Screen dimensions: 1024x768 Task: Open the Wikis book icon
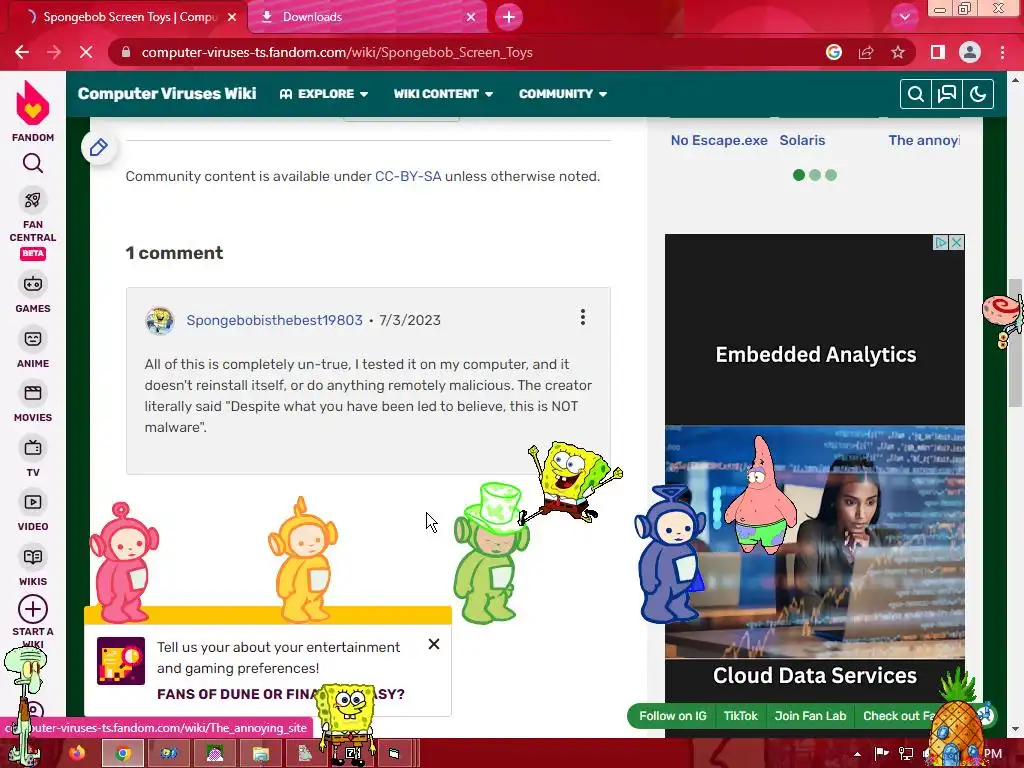pos(33,557)
